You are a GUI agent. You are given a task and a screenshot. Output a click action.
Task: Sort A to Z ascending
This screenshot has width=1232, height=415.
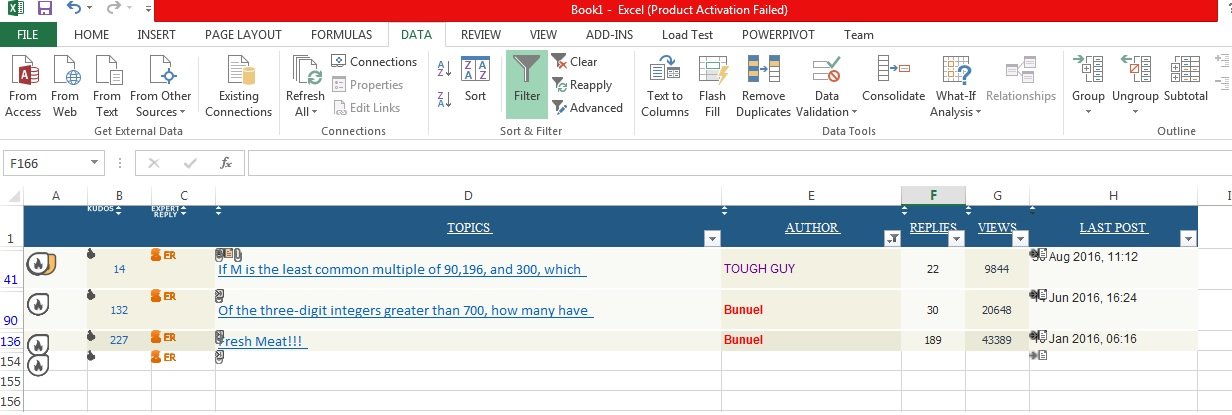[445, 69]
